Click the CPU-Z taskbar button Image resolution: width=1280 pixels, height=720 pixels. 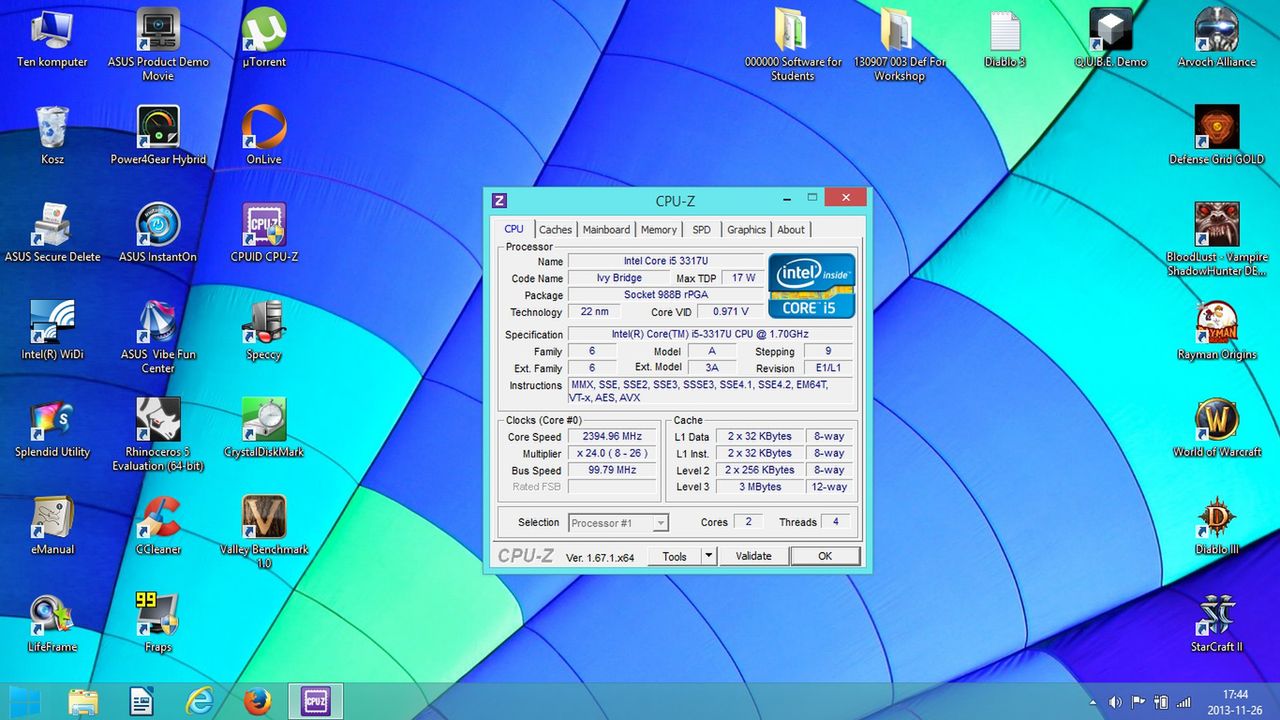[316, 701]
